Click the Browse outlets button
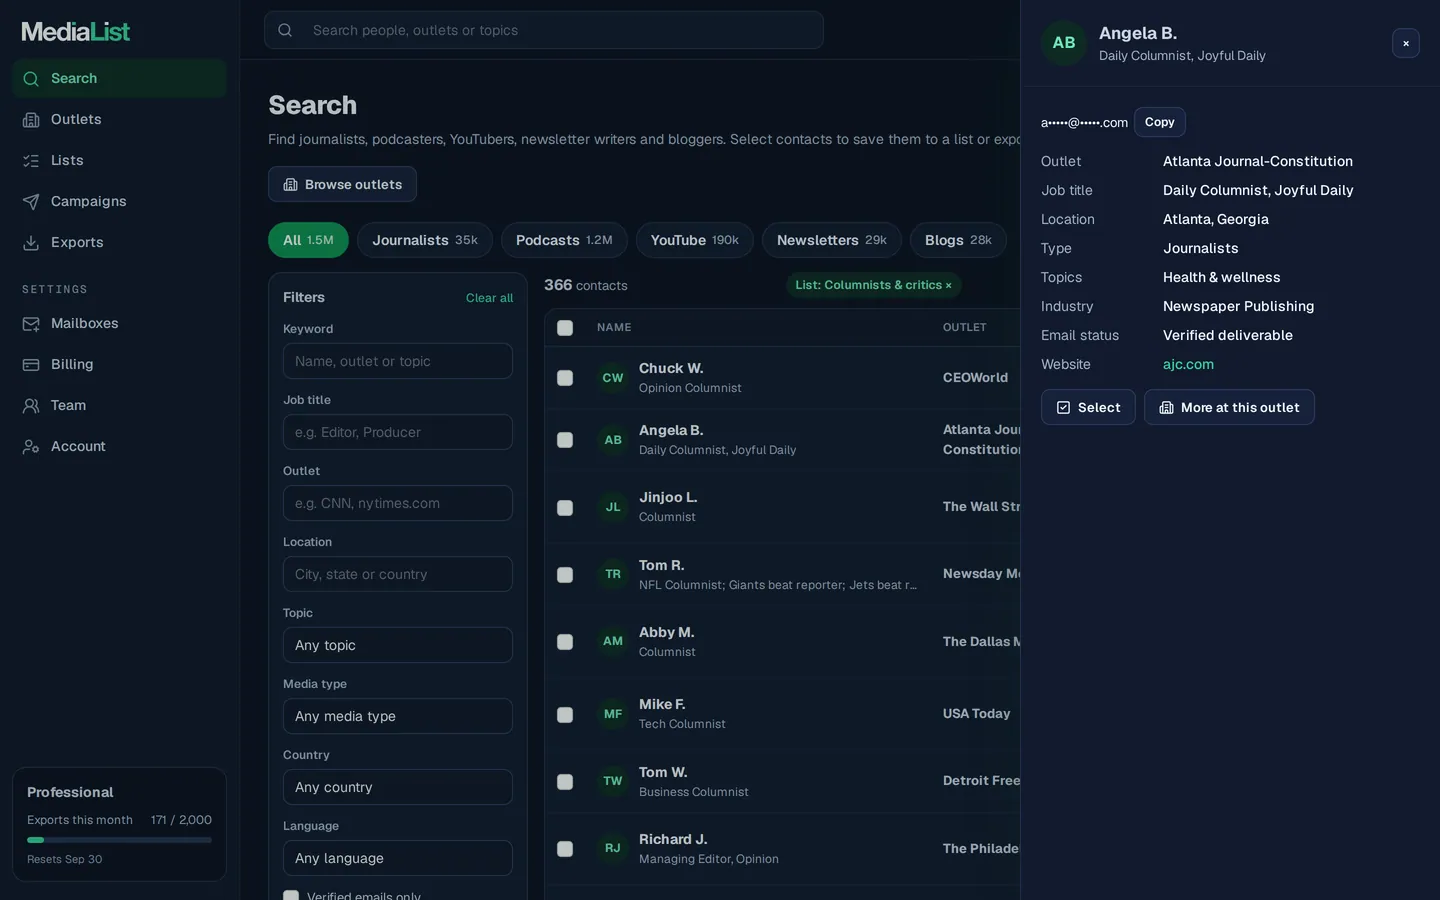1440x900 pixels. pos(342,184)
